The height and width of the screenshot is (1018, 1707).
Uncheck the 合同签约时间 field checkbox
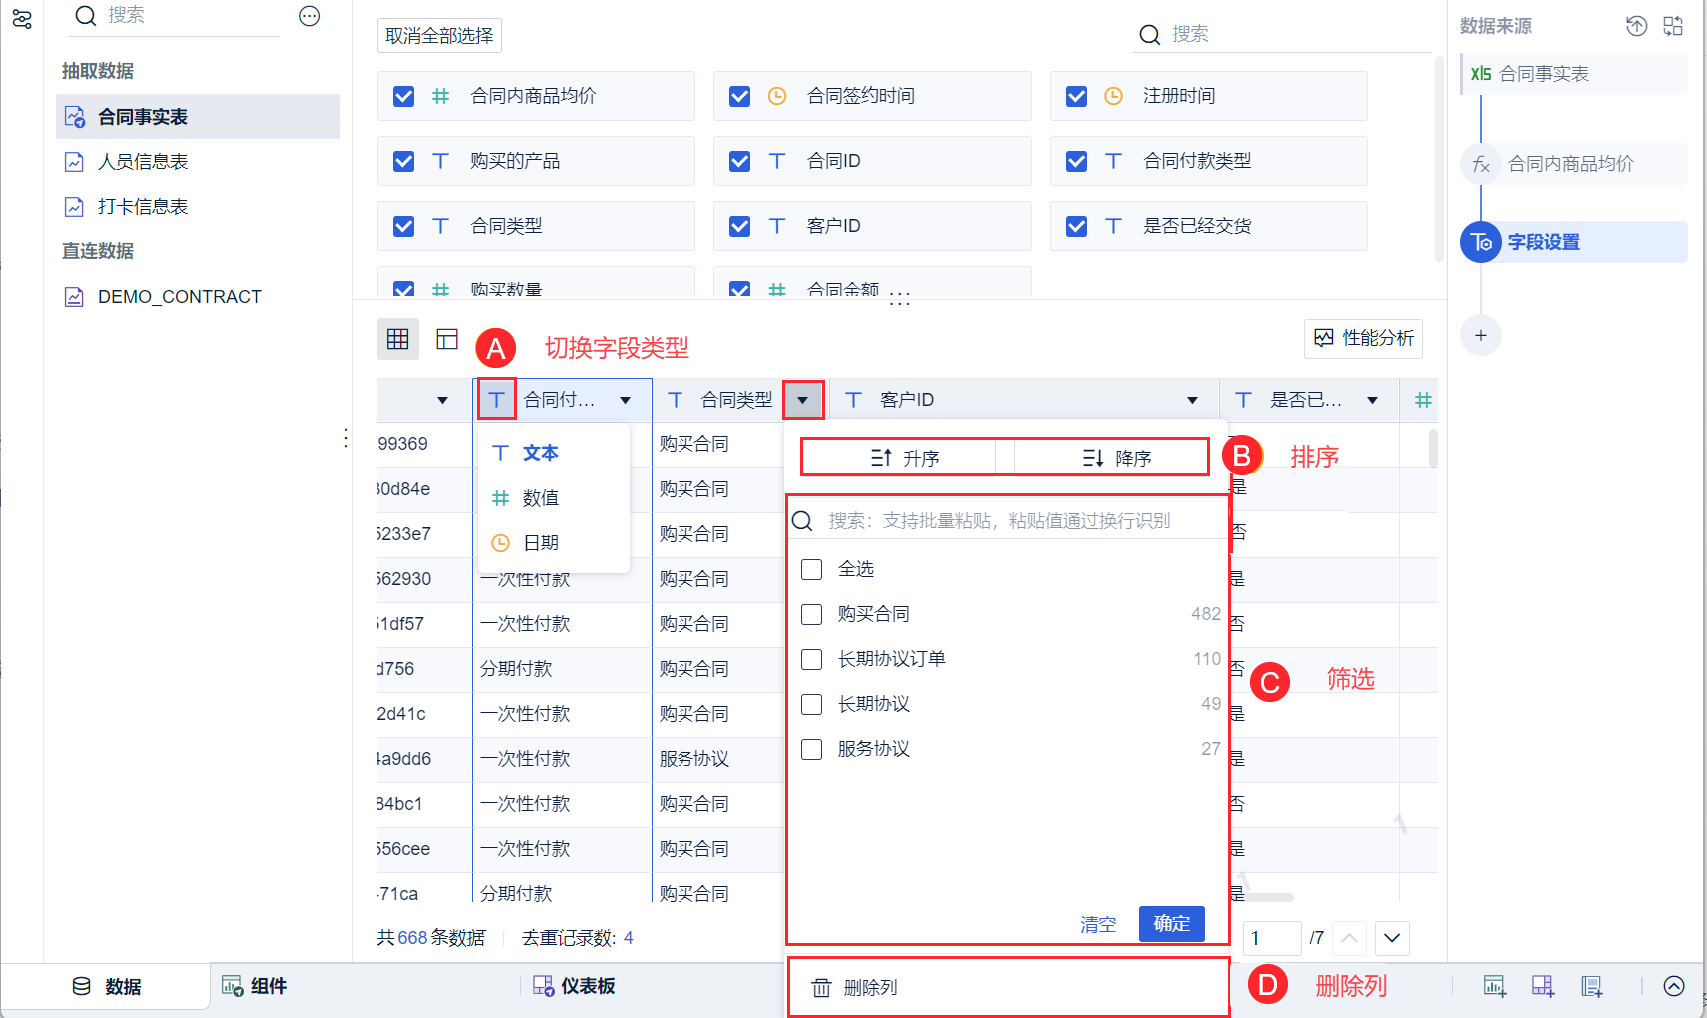point(740,96)
